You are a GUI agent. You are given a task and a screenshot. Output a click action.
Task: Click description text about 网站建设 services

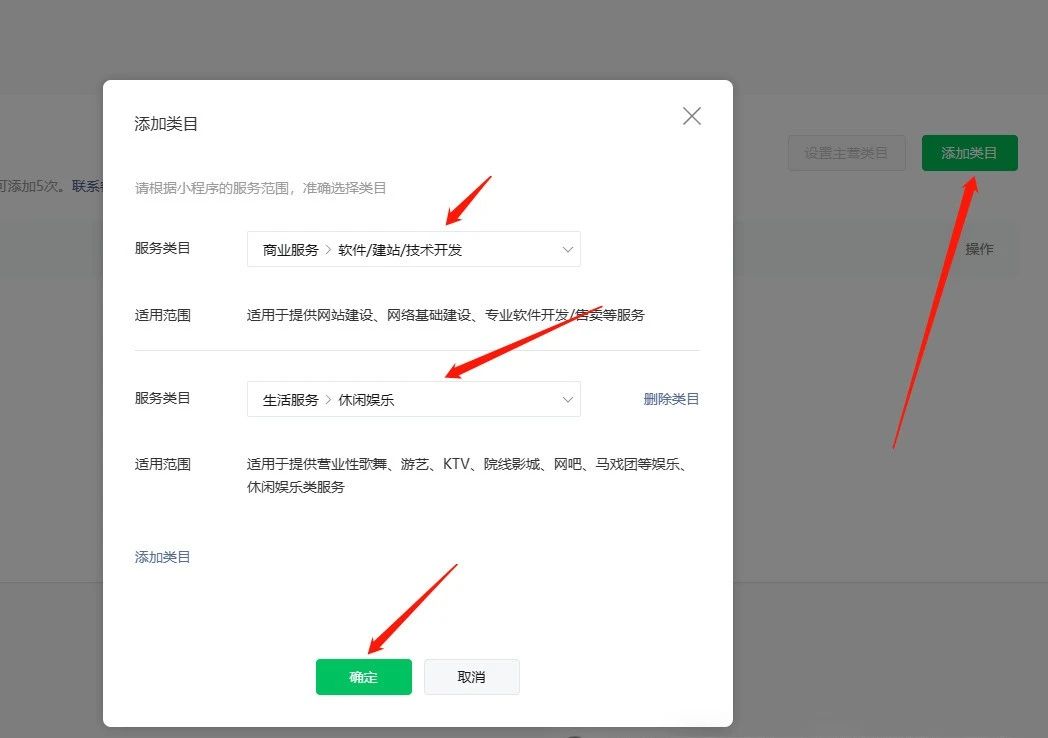coord(445,315)
